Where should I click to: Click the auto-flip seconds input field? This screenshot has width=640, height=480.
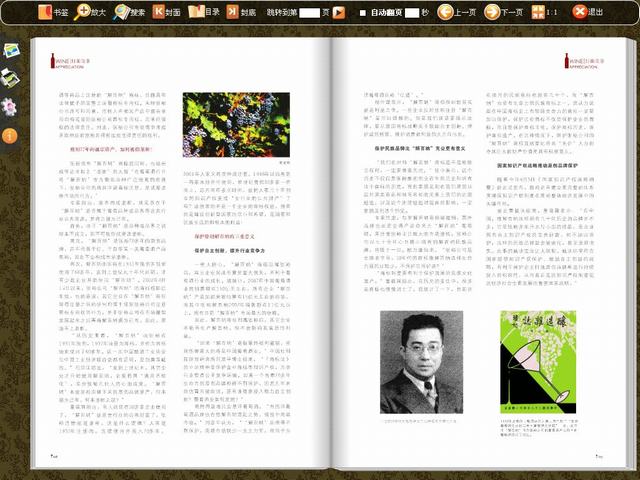pos(412,13)
